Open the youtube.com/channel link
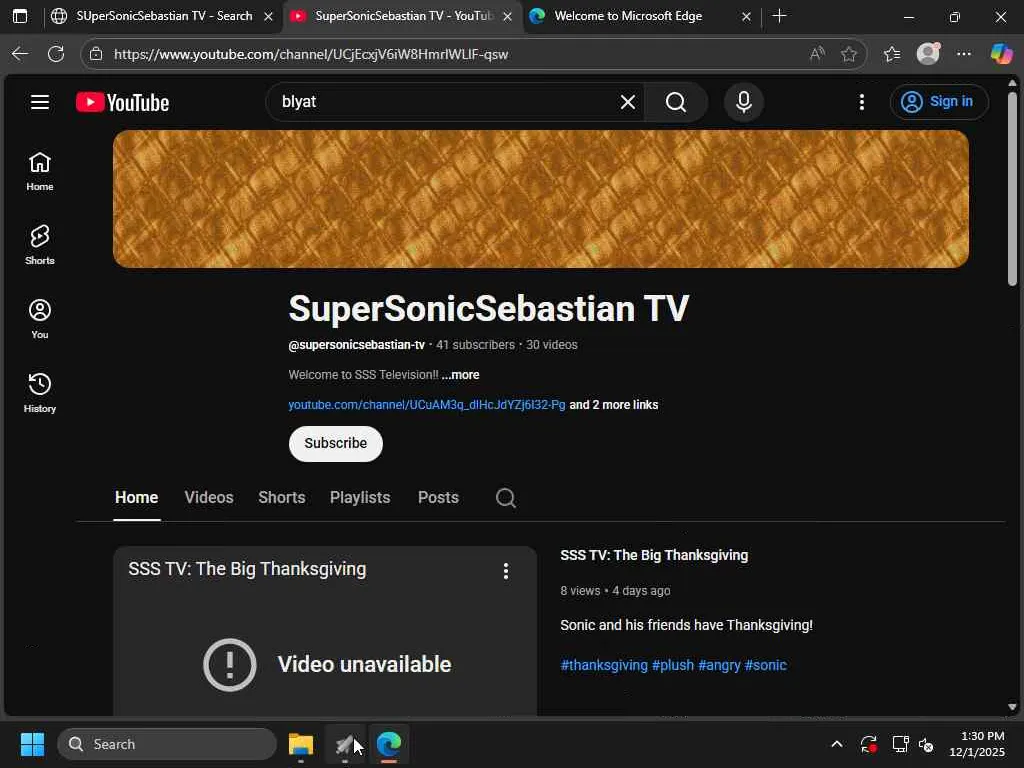Screen dimensions: 1024x768 tap(427, 405)
